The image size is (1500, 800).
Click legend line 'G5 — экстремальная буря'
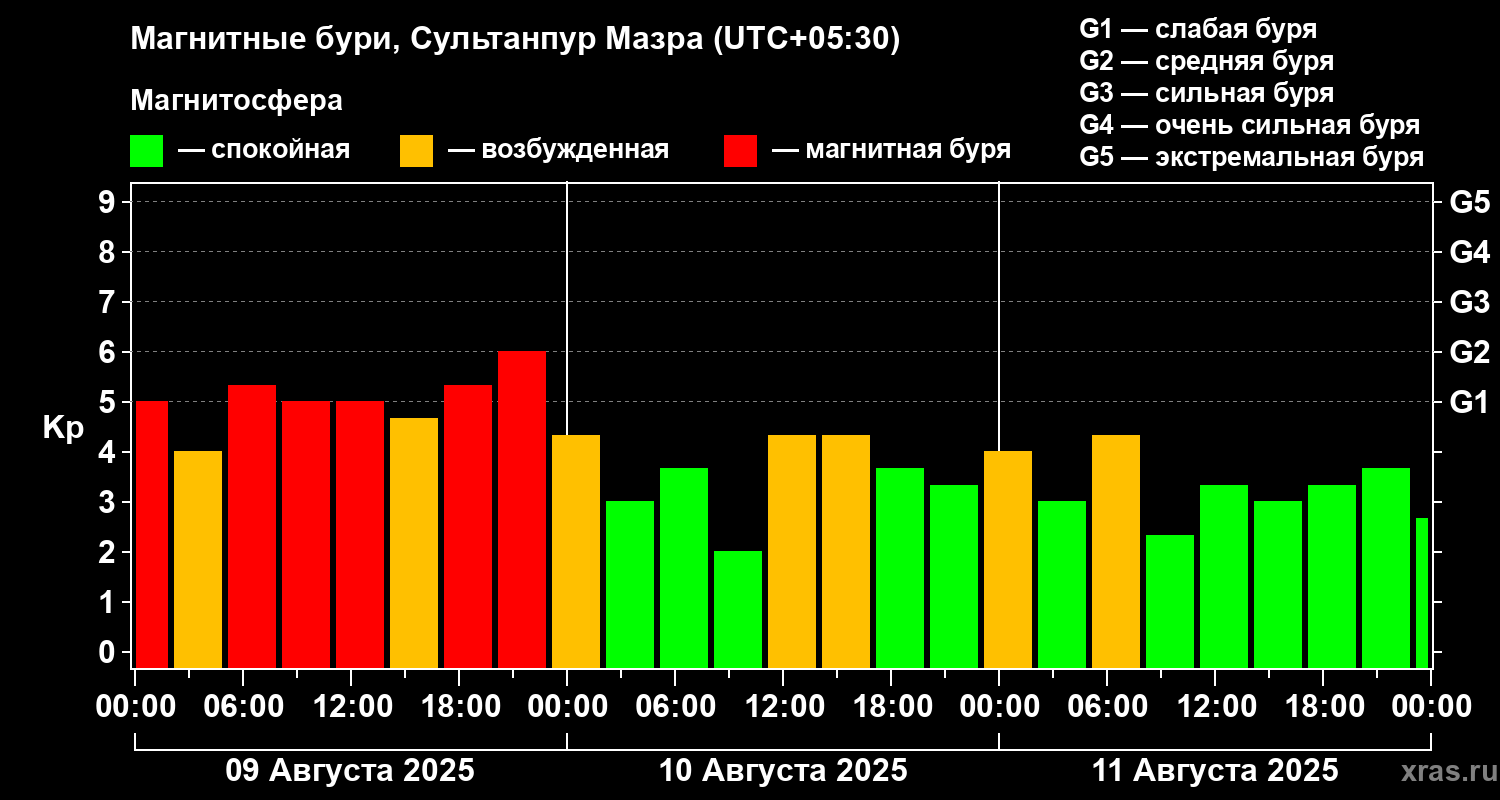[1252, 157]
